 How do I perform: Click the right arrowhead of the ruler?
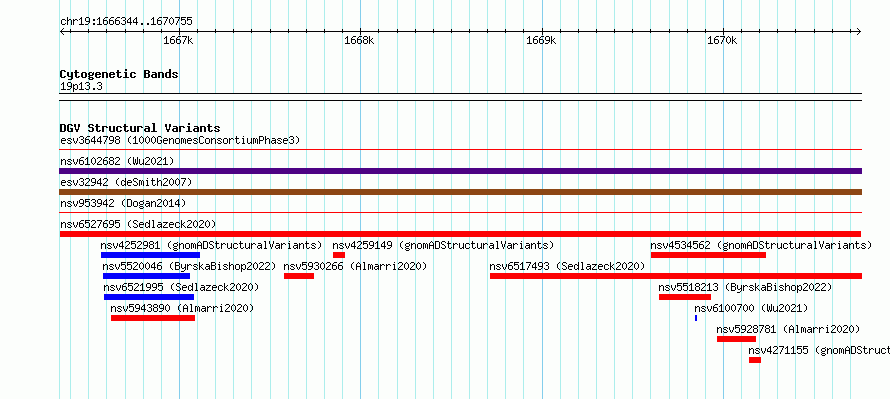[859, 32]
